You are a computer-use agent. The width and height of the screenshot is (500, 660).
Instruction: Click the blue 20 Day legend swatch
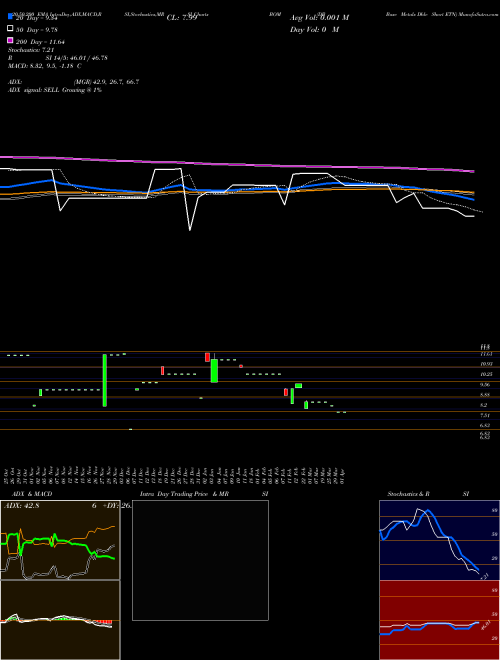point(11,16)
